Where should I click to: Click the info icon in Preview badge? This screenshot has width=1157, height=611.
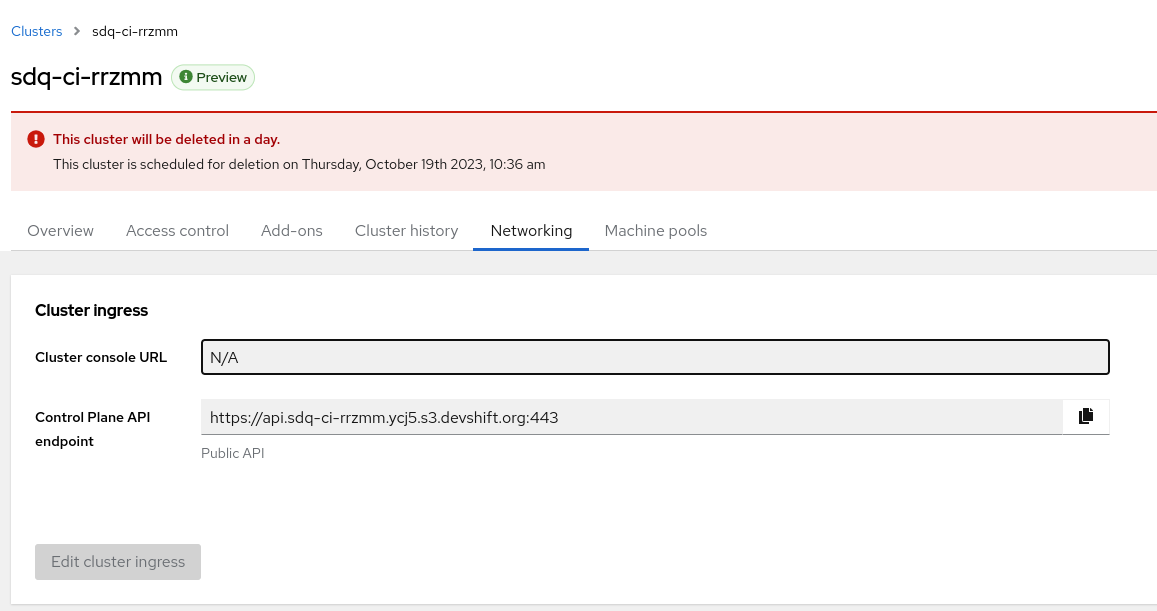pos(186,77)
